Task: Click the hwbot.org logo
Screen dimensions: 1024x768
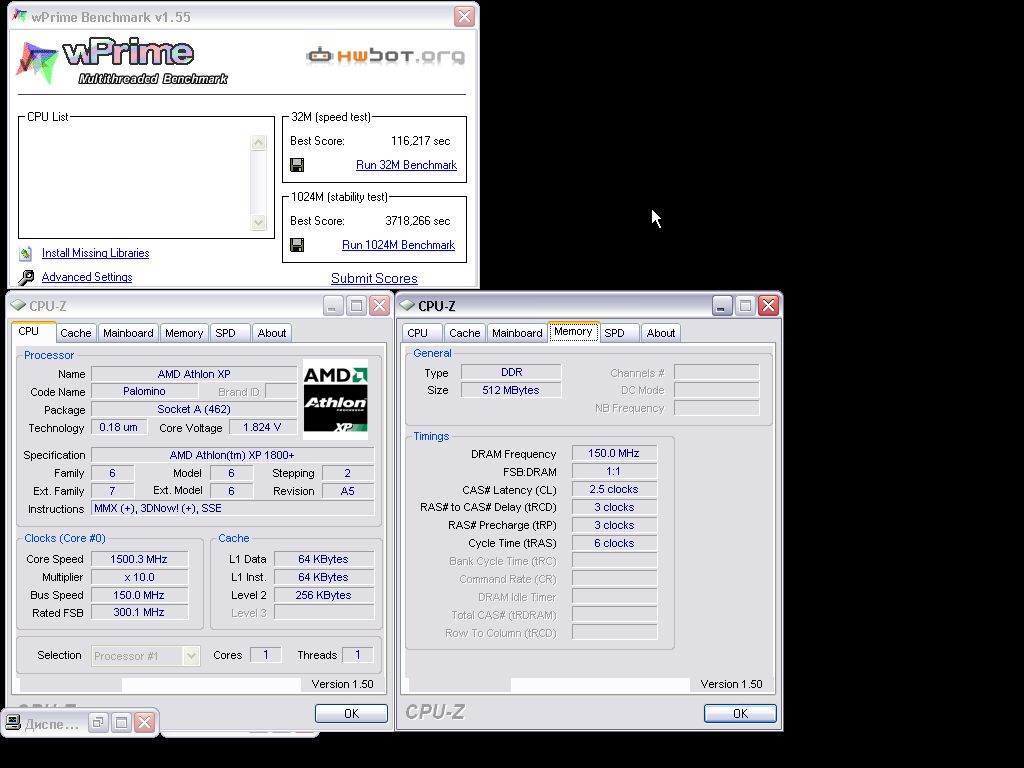Action: 386,56
